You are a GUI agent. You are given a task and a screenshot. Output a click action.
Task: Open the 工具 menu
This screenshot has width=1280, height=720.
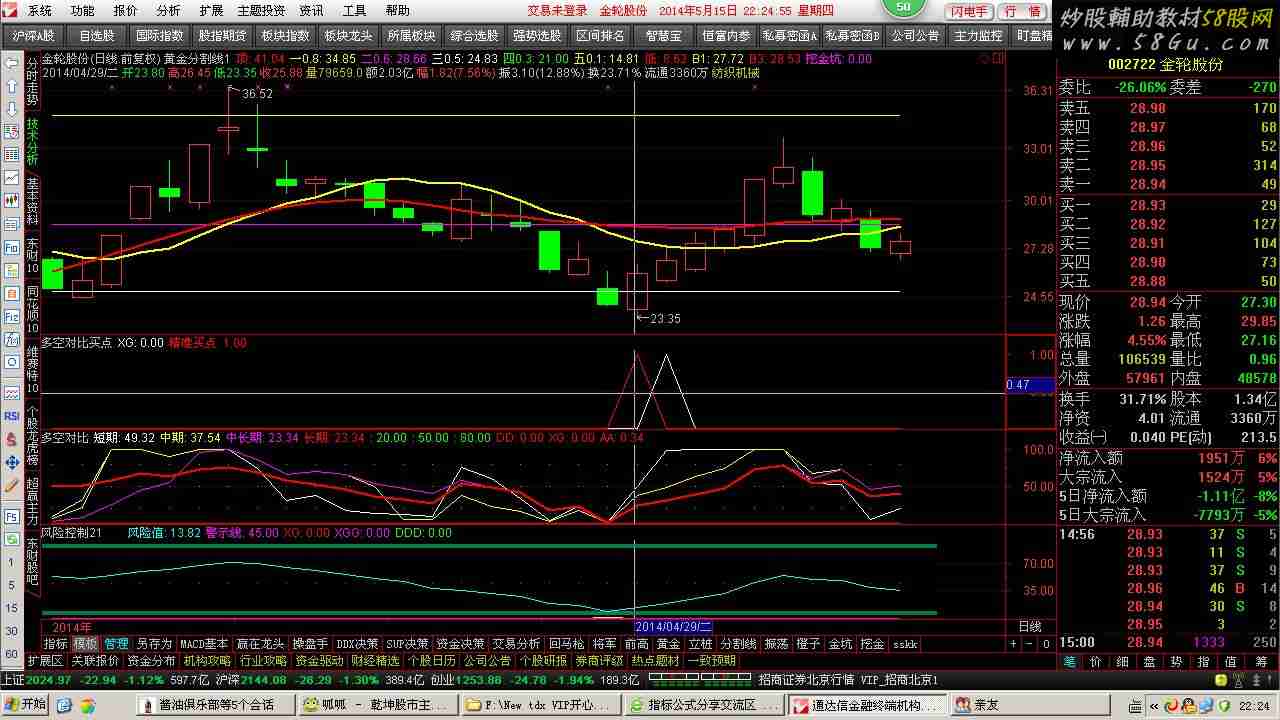354,10
